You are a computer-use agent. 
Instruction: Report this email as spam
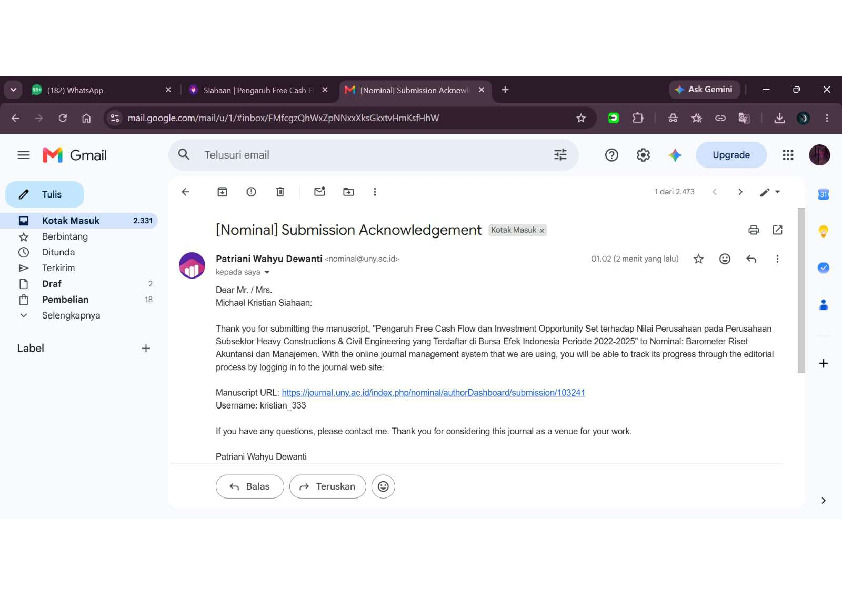point(251,192)
